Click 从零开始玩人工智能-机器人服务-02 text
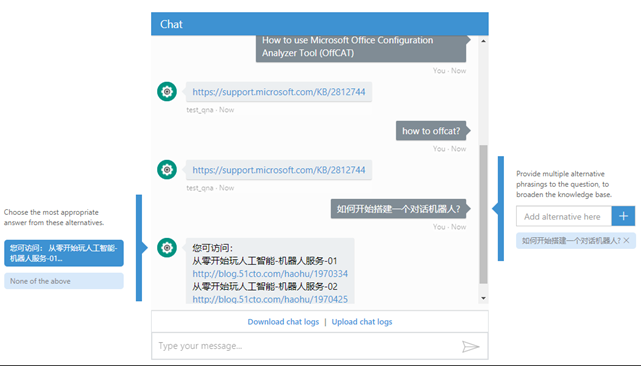This screenshot has width=641, height=366. [265, 286]
